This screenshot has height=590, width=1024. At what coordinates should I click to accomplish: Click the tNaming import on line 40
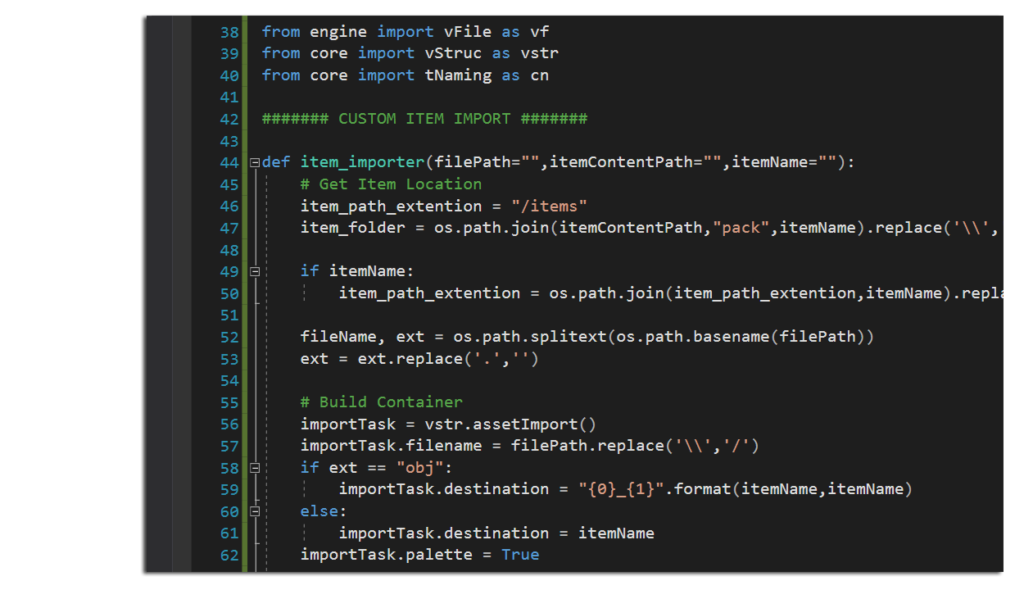(458, 74)
